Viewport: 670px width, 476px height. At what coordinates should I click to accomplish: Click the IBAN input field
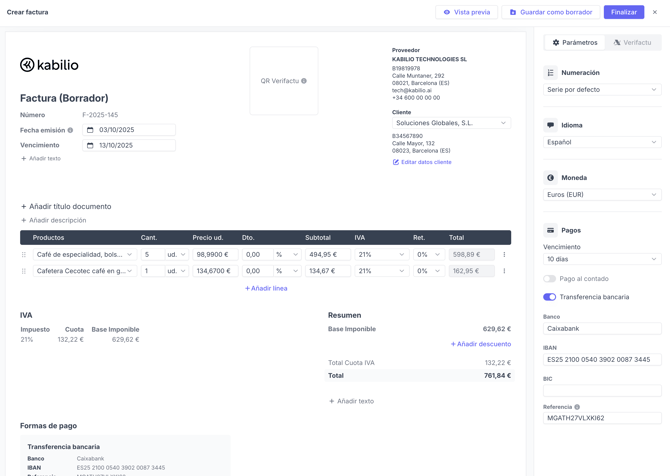click(x=602, y=360)
